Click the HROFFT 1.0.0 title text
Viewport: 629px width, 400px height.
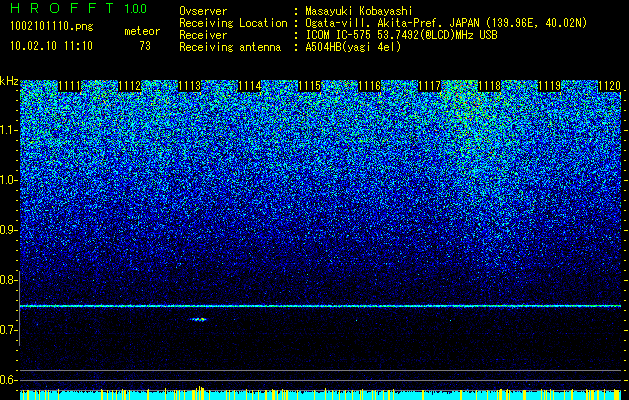(78, 8)
